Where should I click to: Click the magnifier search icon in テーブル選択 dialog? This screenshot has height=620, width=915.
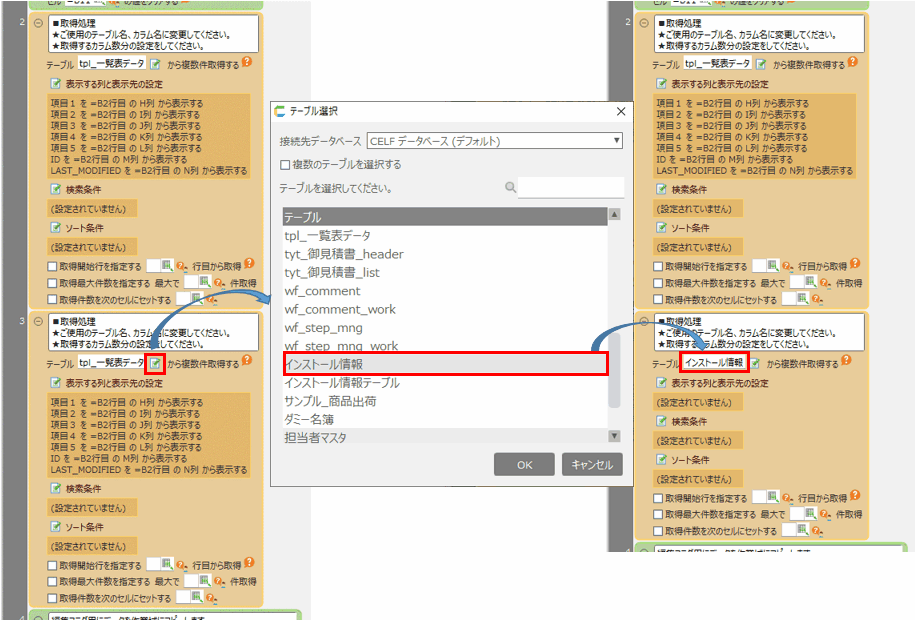click(510, 188)
